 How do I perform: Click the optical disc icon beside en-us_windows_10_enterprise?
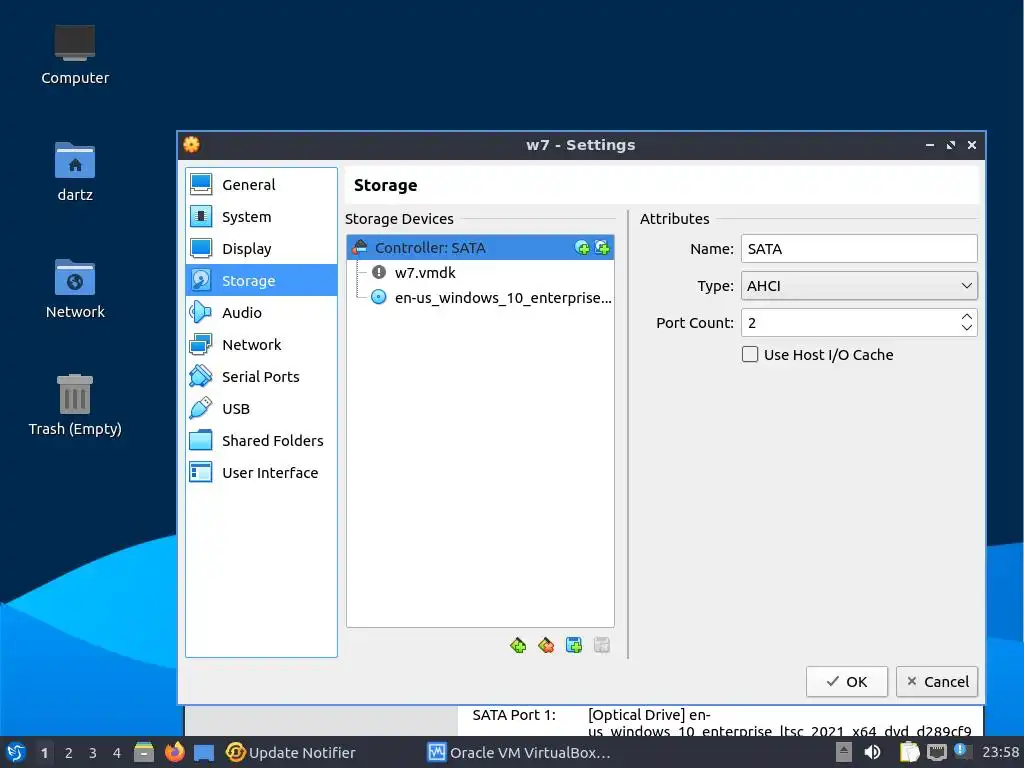pos(379,297)
